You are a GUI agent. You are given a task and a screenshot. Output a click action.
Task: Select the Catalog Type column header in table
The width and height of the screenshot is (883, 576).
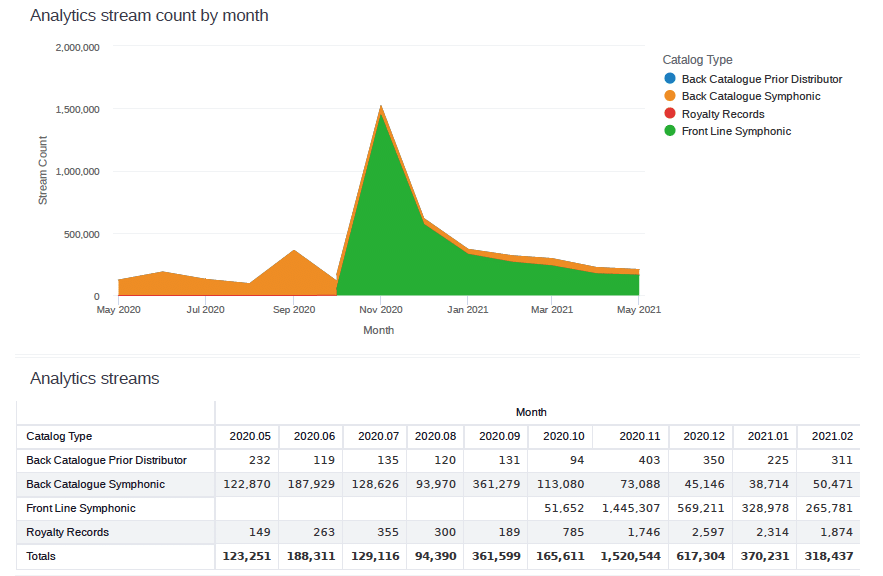pos(59,436)
